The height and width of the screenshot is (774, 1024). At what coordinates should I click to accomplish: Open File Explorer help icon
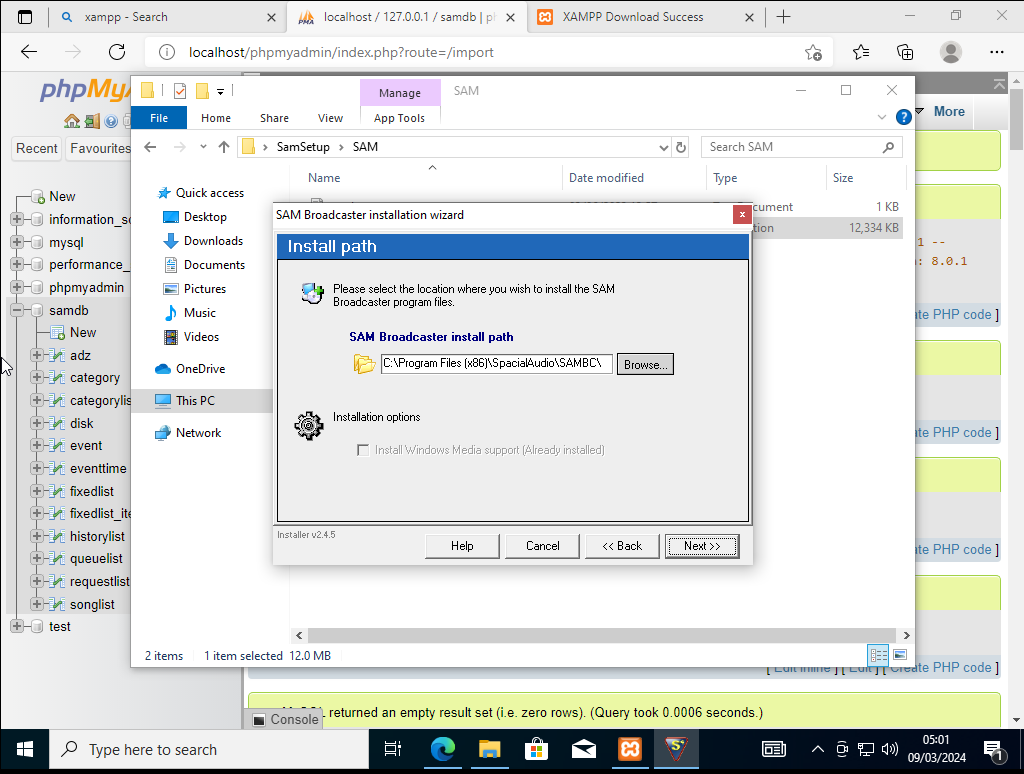coord(903,117)
